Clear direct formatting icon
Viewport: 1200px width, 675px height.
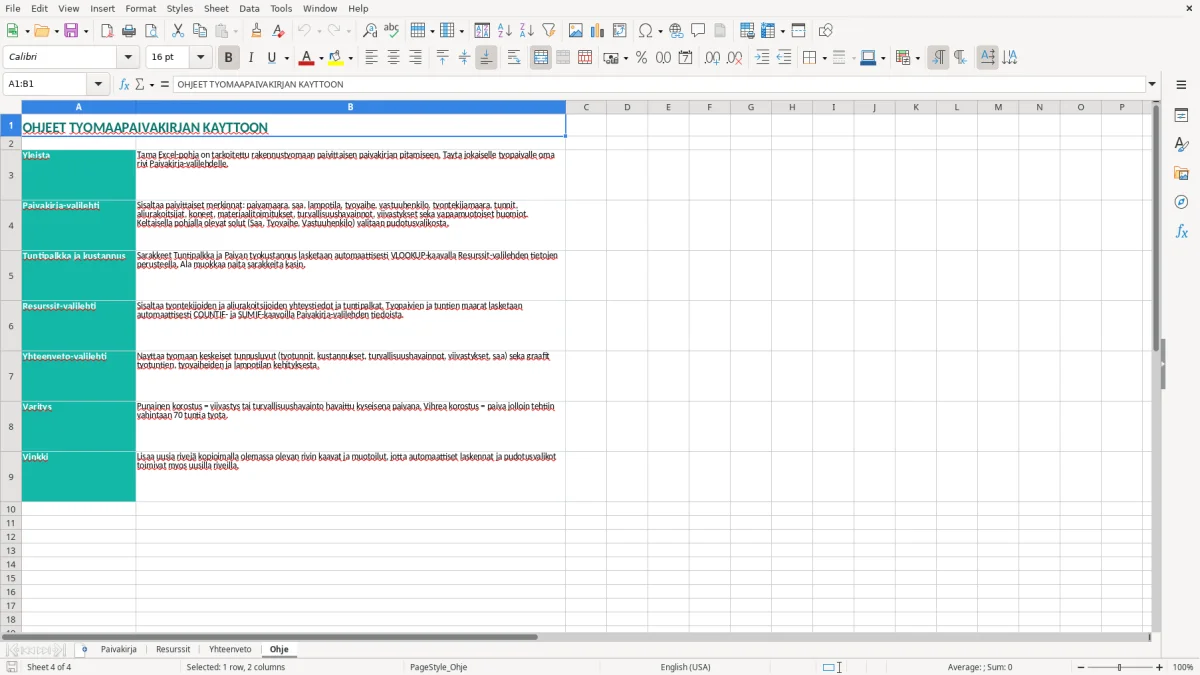coord(279,31)
